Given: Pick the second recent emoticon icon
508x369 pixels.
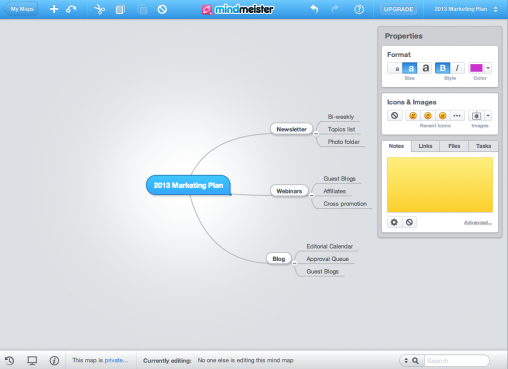Looking at the screenshot, I should pos(428,116).
